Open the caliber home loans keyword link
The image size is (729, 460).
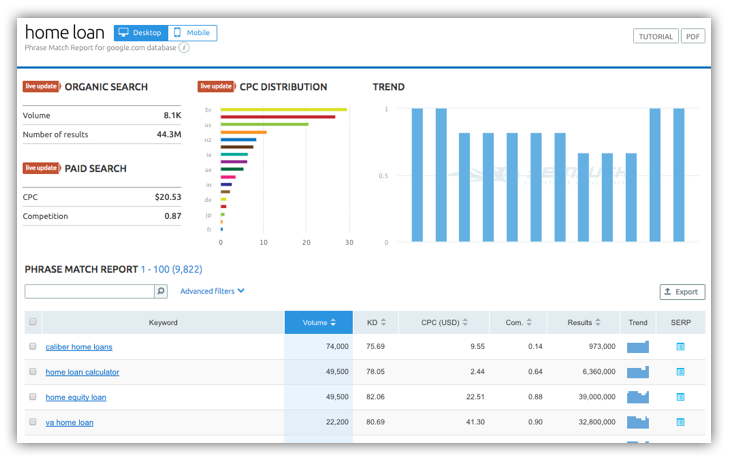(79, 347)
